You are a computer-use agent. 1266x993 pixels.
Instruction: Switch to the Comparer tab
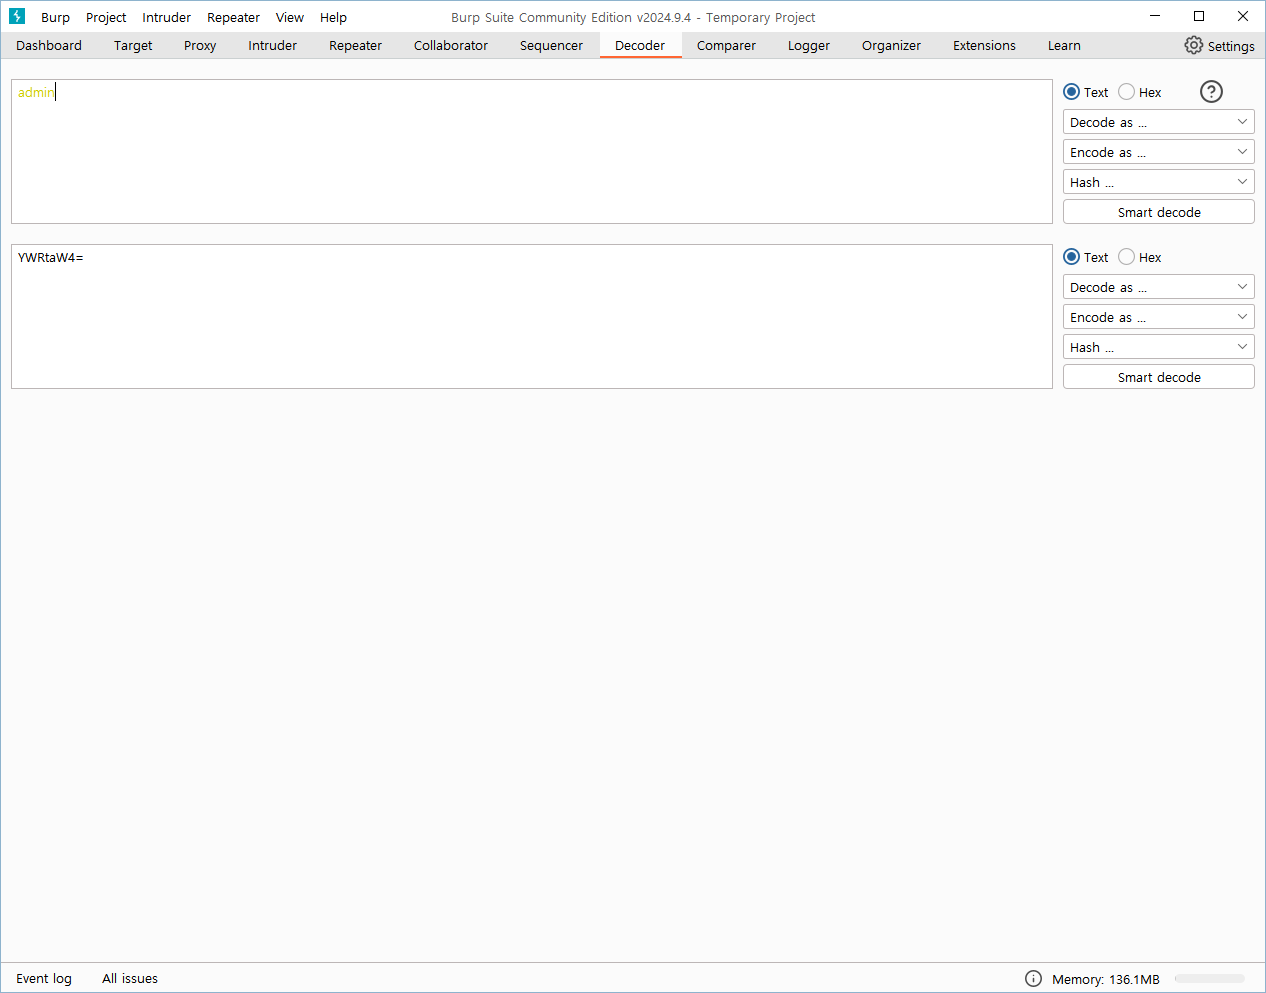726,45
